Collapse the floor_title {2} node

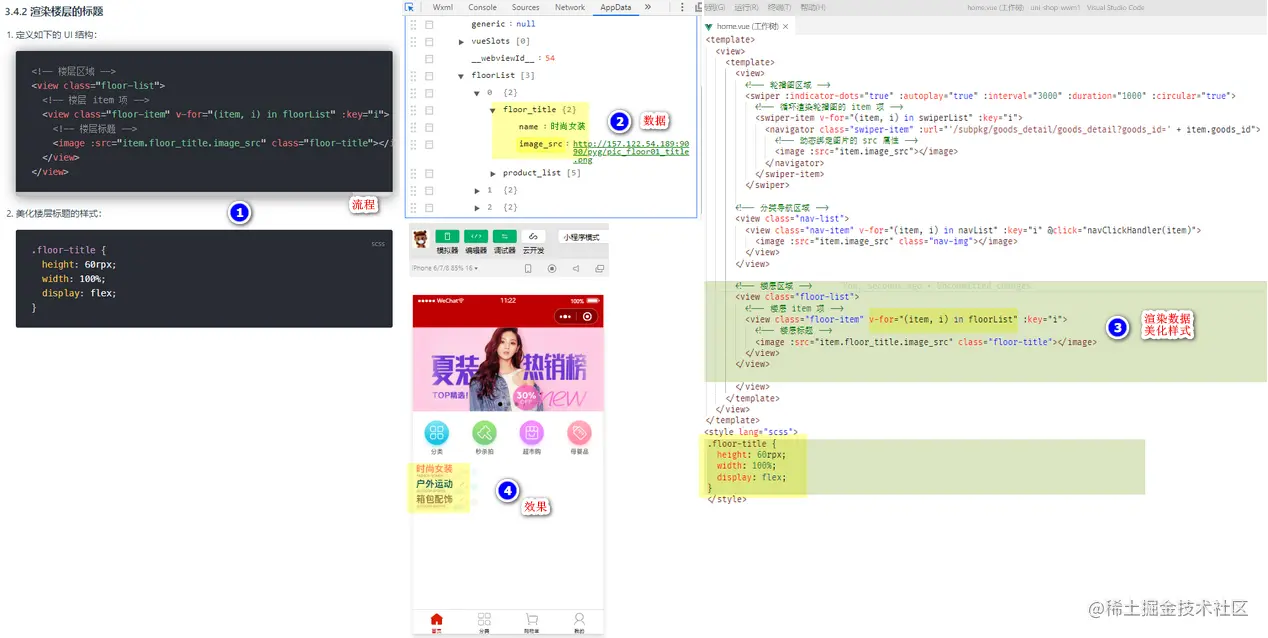493,109
